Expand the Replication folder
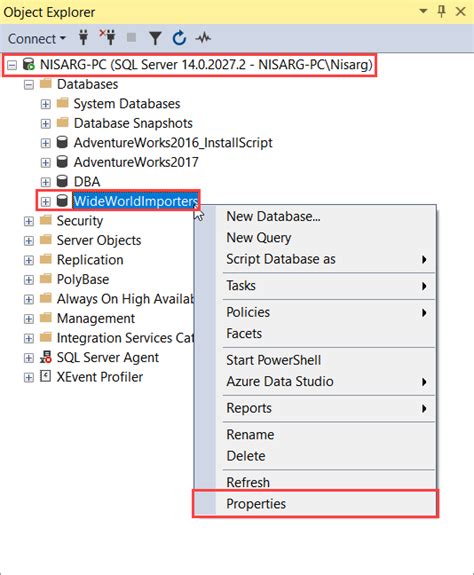 pos(29,260)
